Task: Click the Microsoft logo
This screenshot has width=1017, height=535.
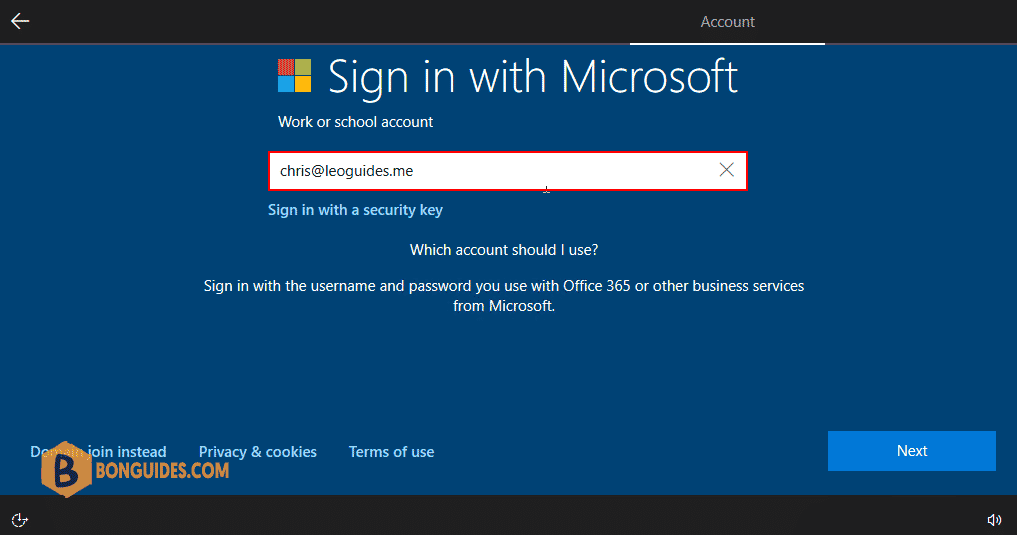Action: pos(294,76)
